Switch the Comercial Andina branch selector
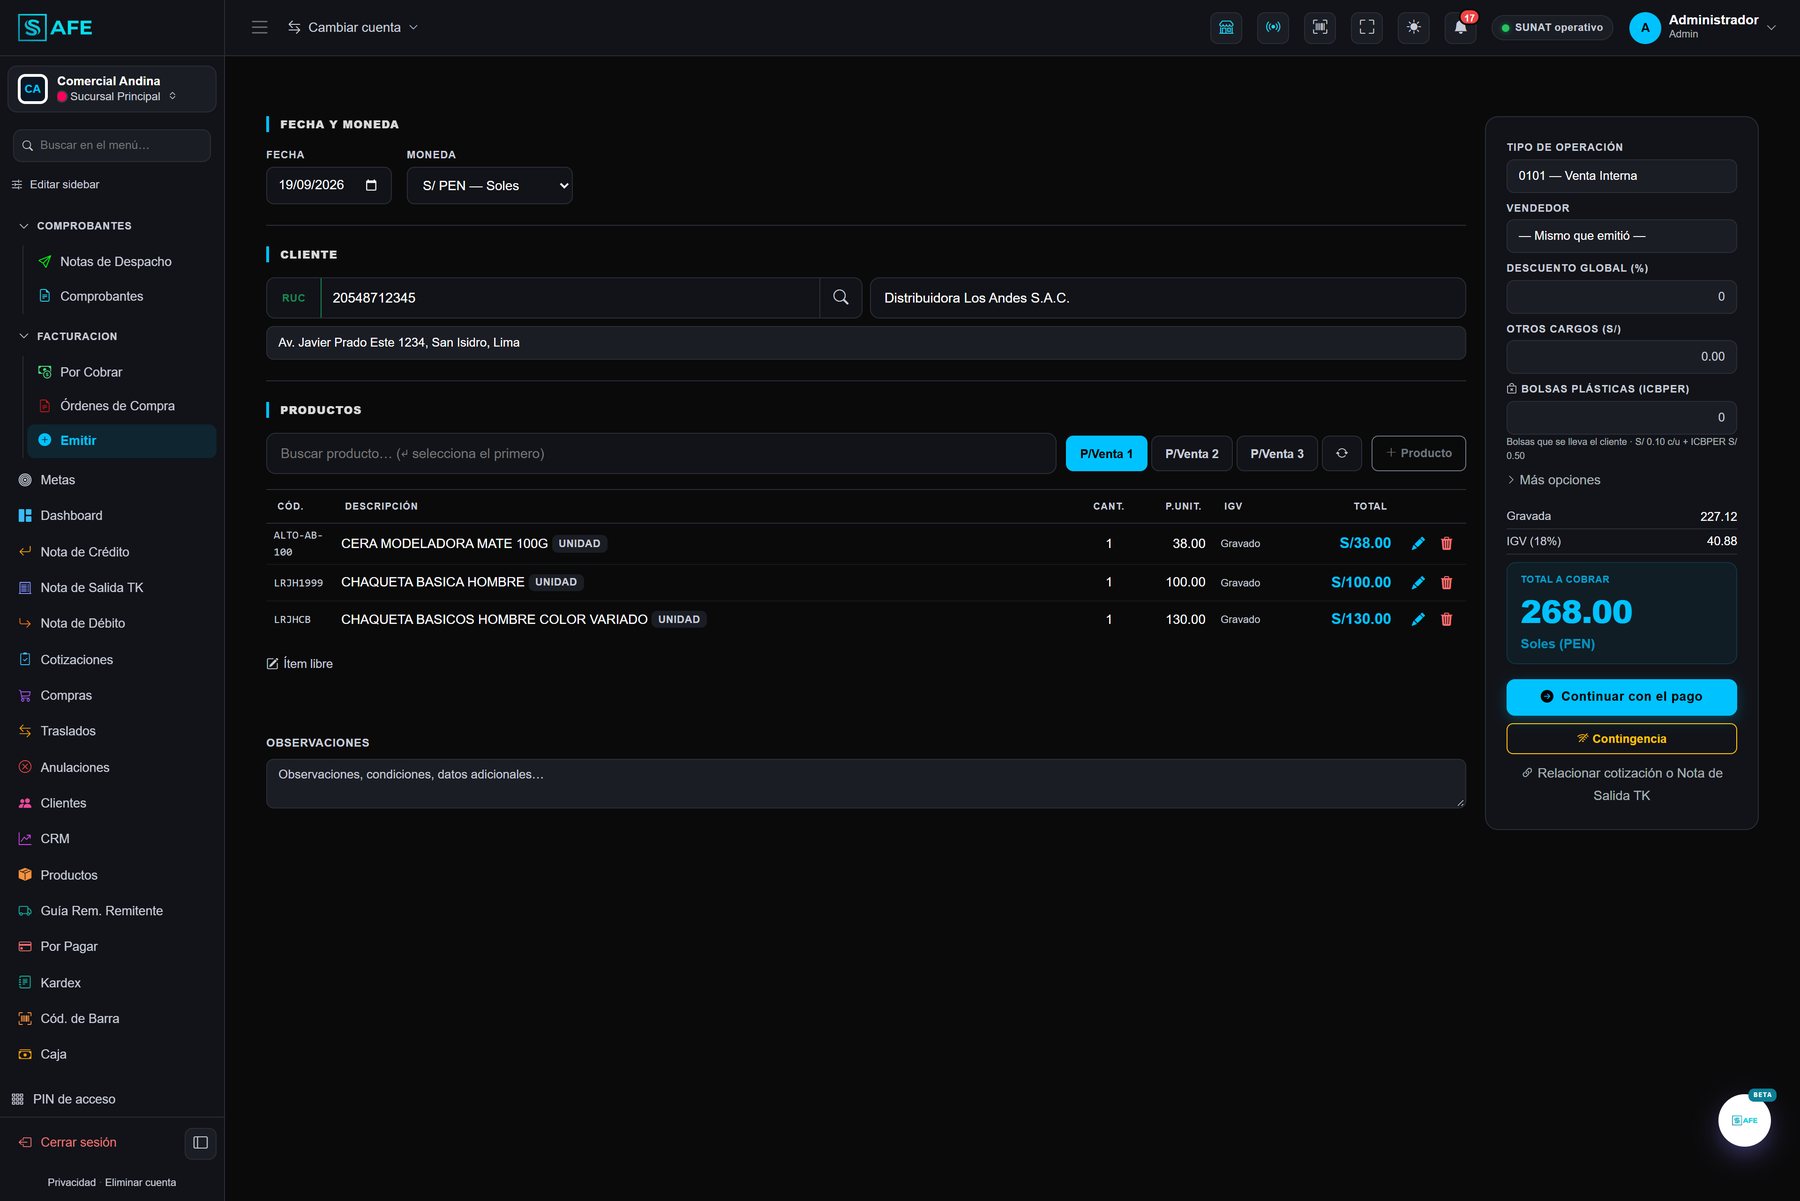The image size is (1800, 1201). (112, 89)
